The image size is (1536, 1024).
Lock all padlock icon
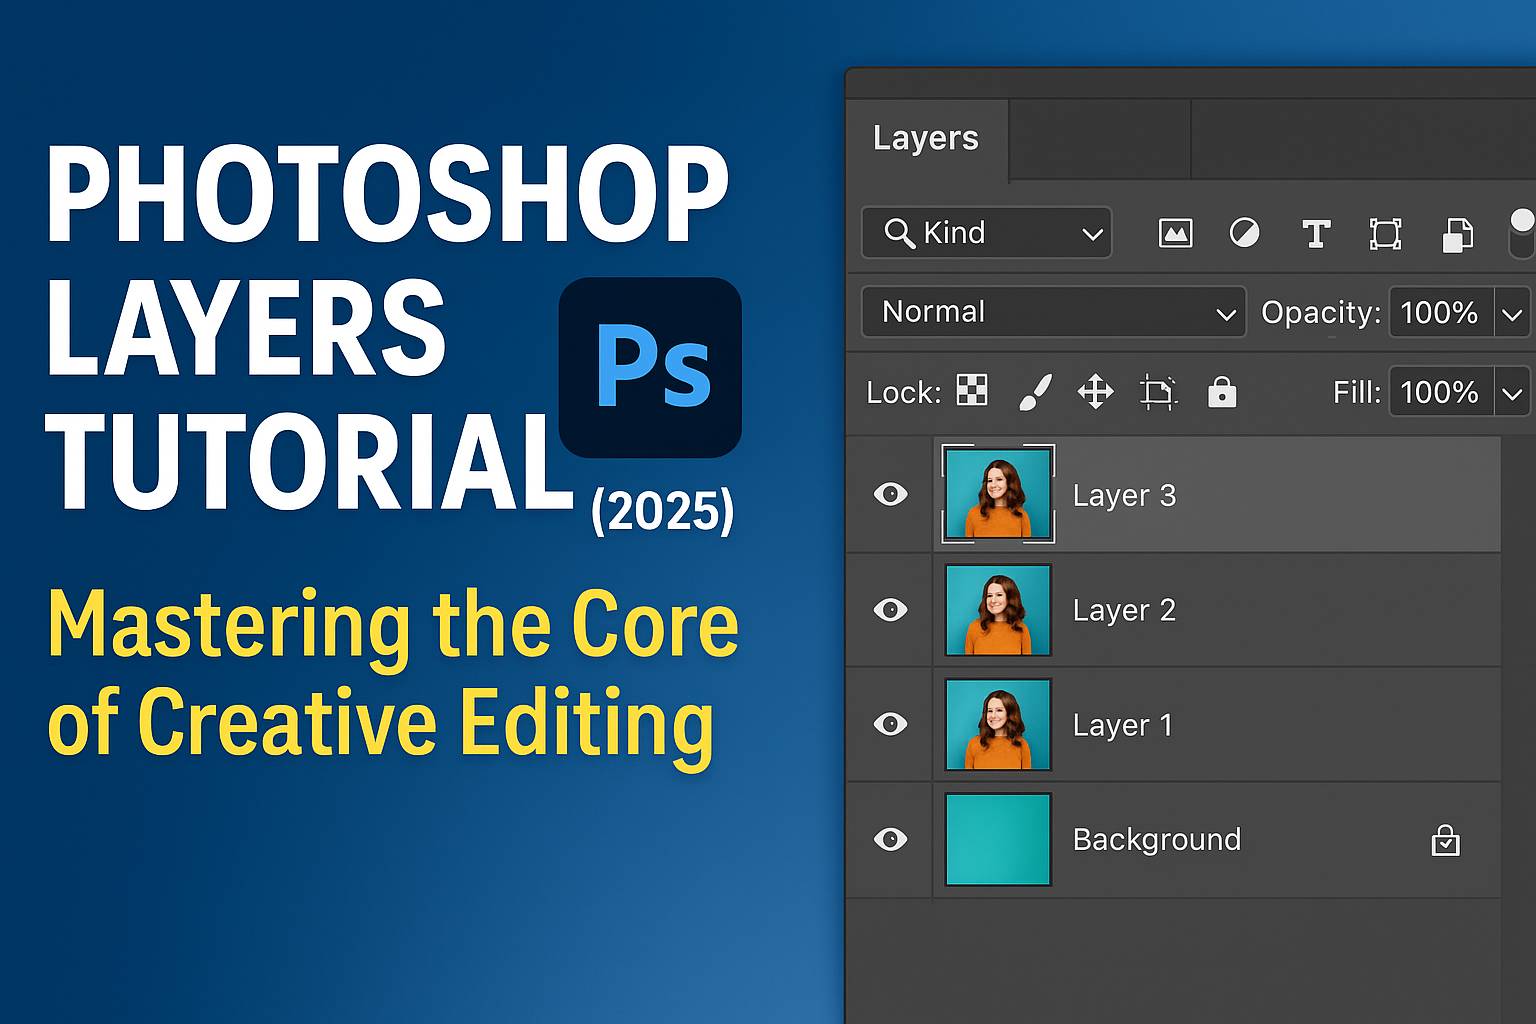tap(1222, 392)
